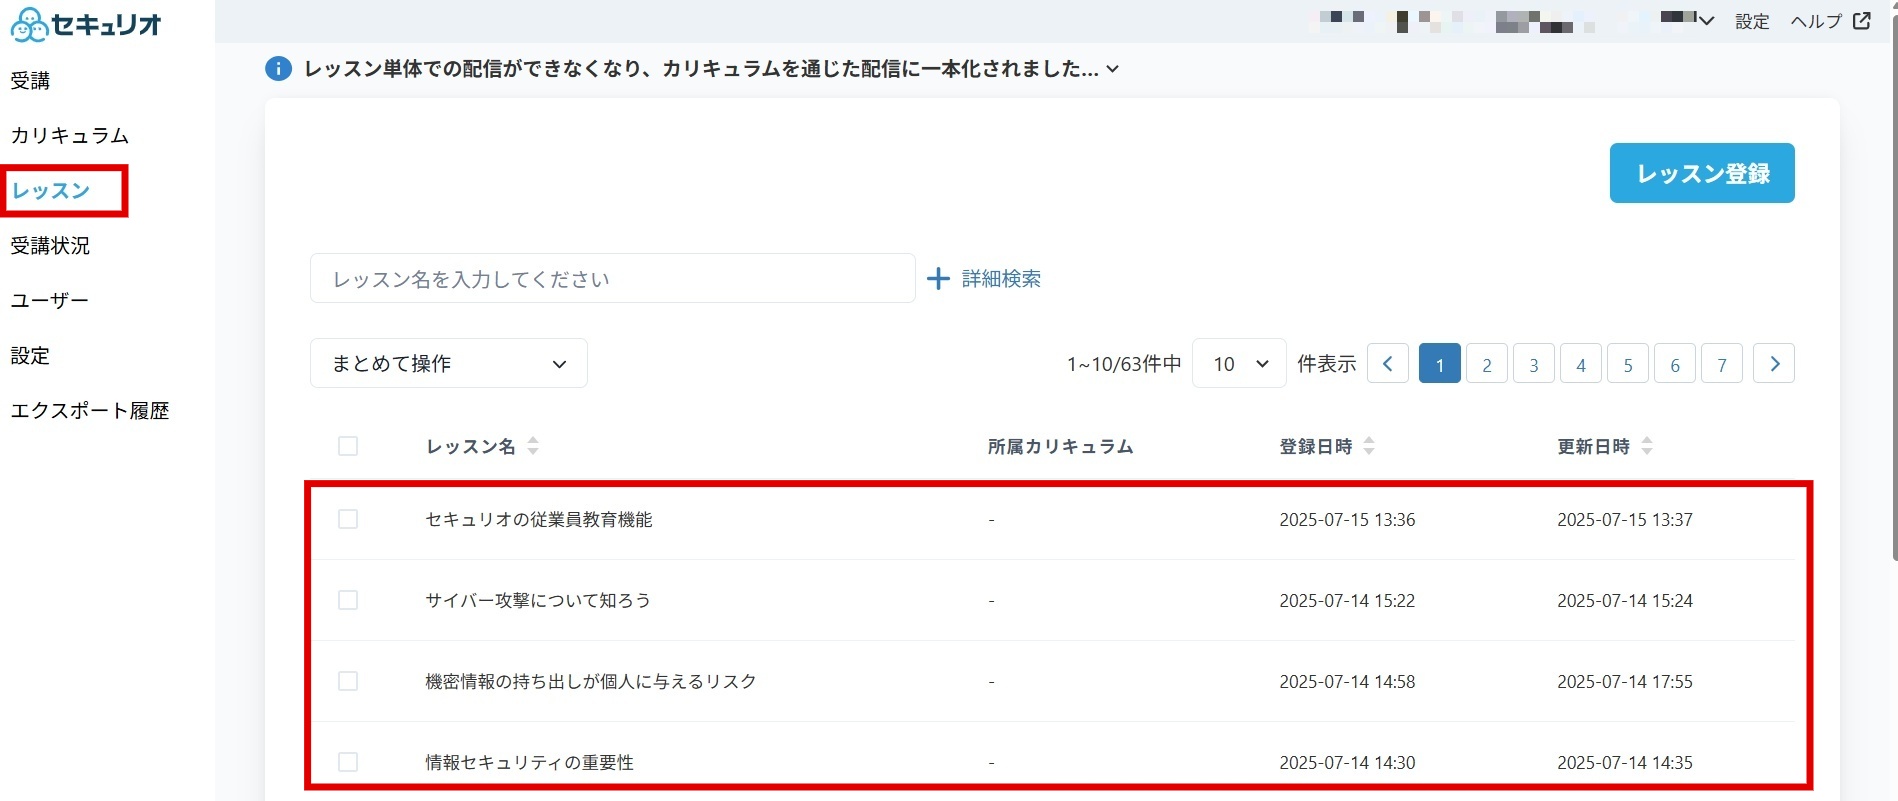Toggle the select-all header checkbox
The height and width of the screenshot is (801, 1898).
[348, 446]
